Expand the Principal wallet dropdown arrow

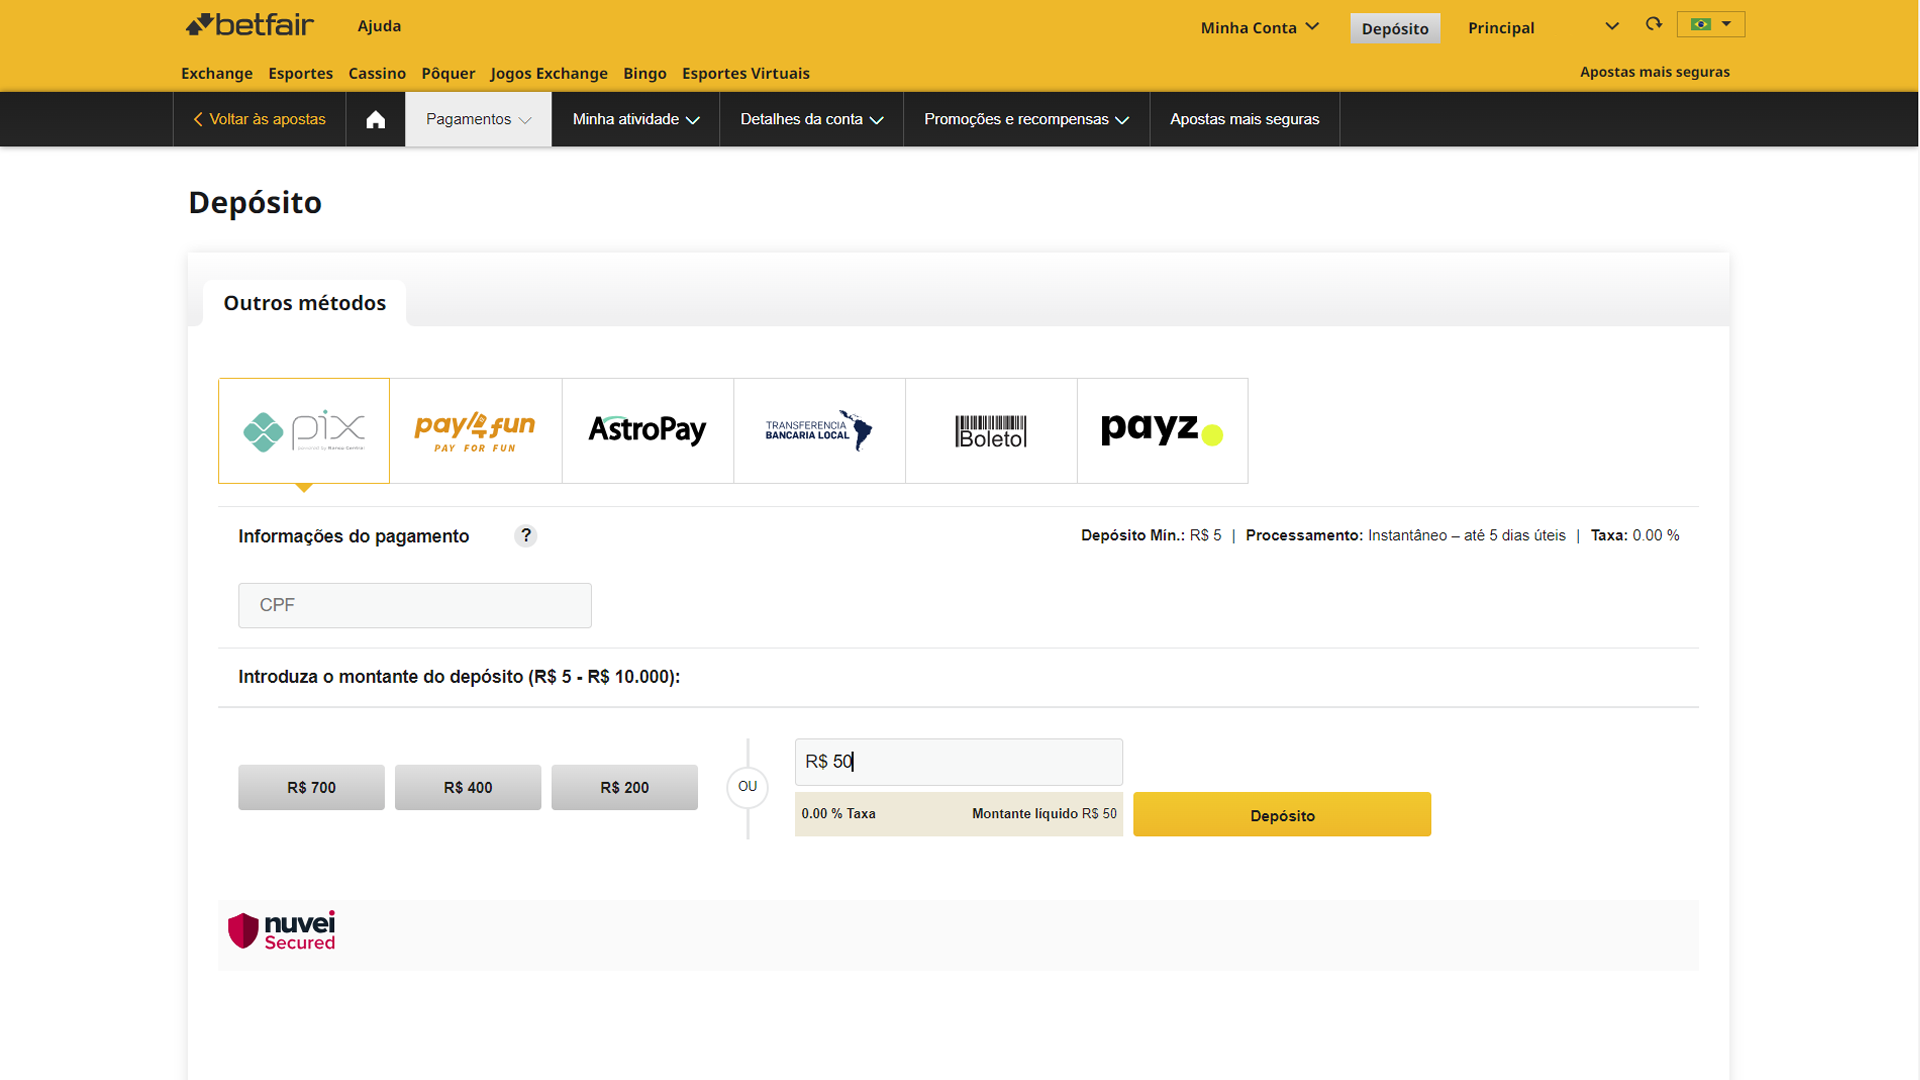coord(1611,27)
